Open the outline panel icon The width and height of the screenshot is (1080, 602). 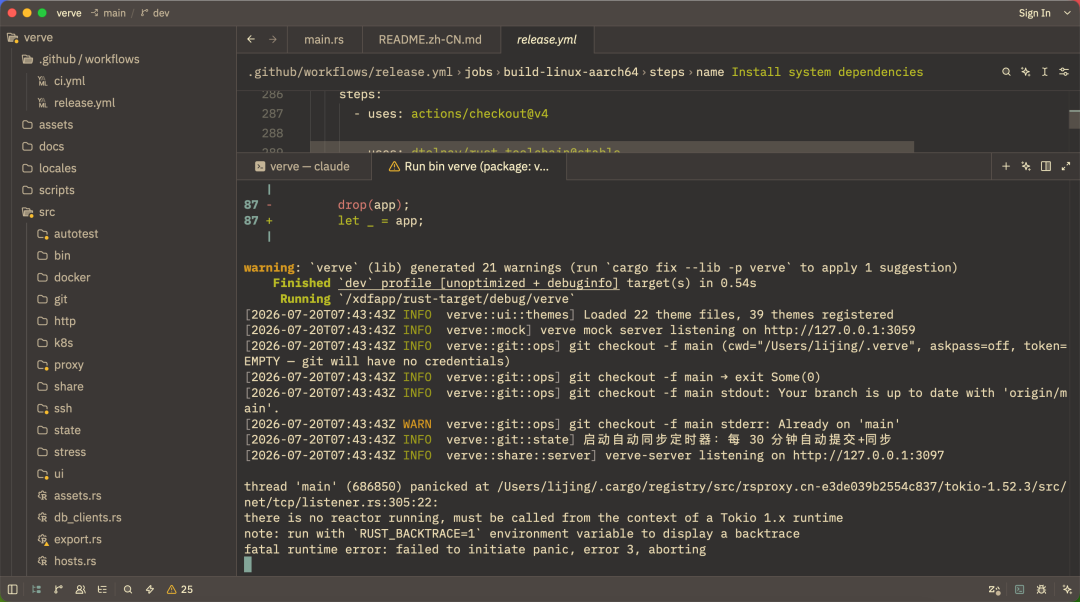tap(103, 589)
